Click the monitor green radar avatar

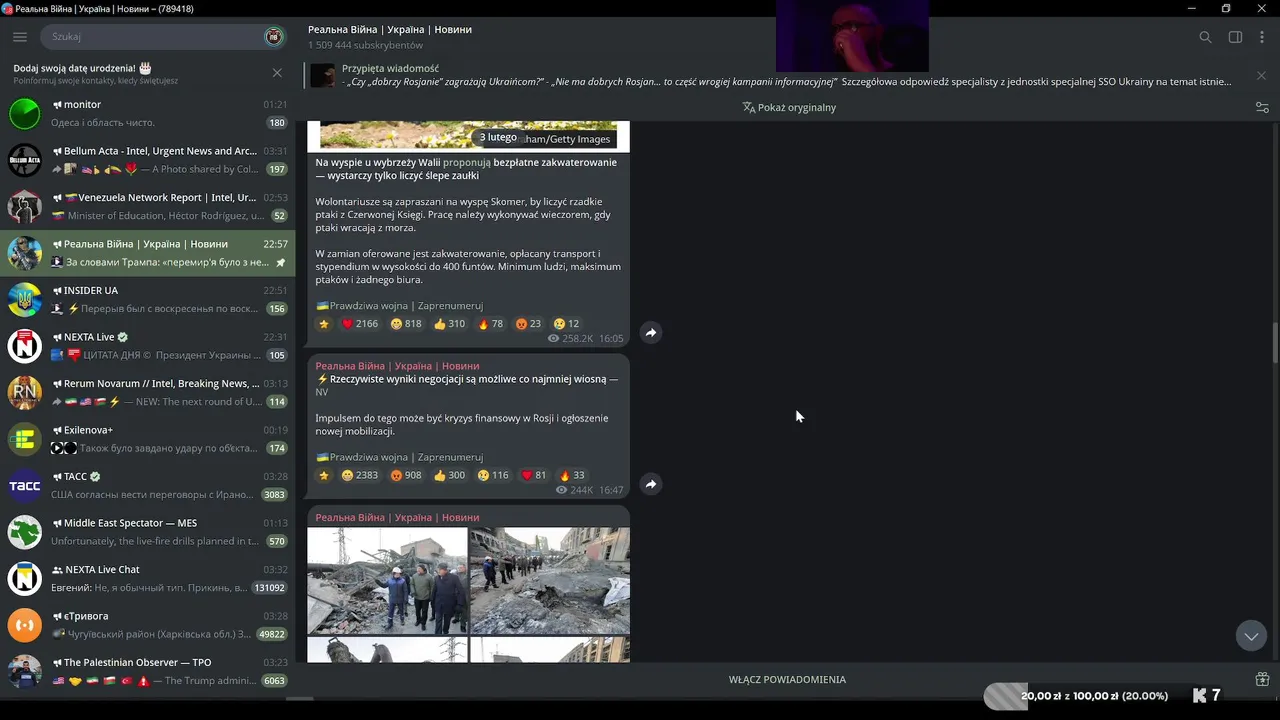25,113
